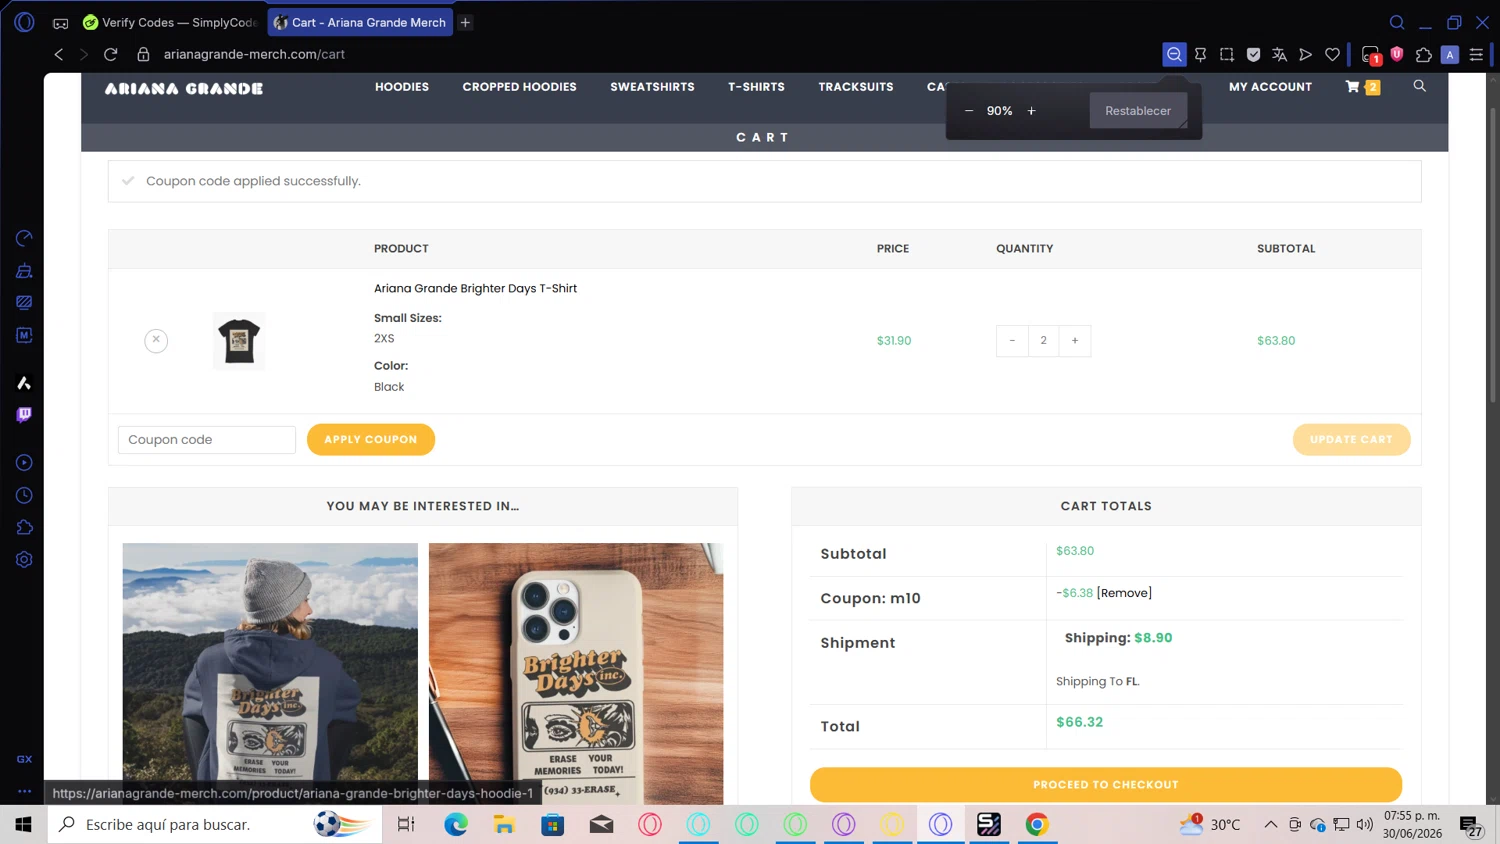Click the send/flow arrow icon in address bar
1500x844 pixels.
[1305, 54]
